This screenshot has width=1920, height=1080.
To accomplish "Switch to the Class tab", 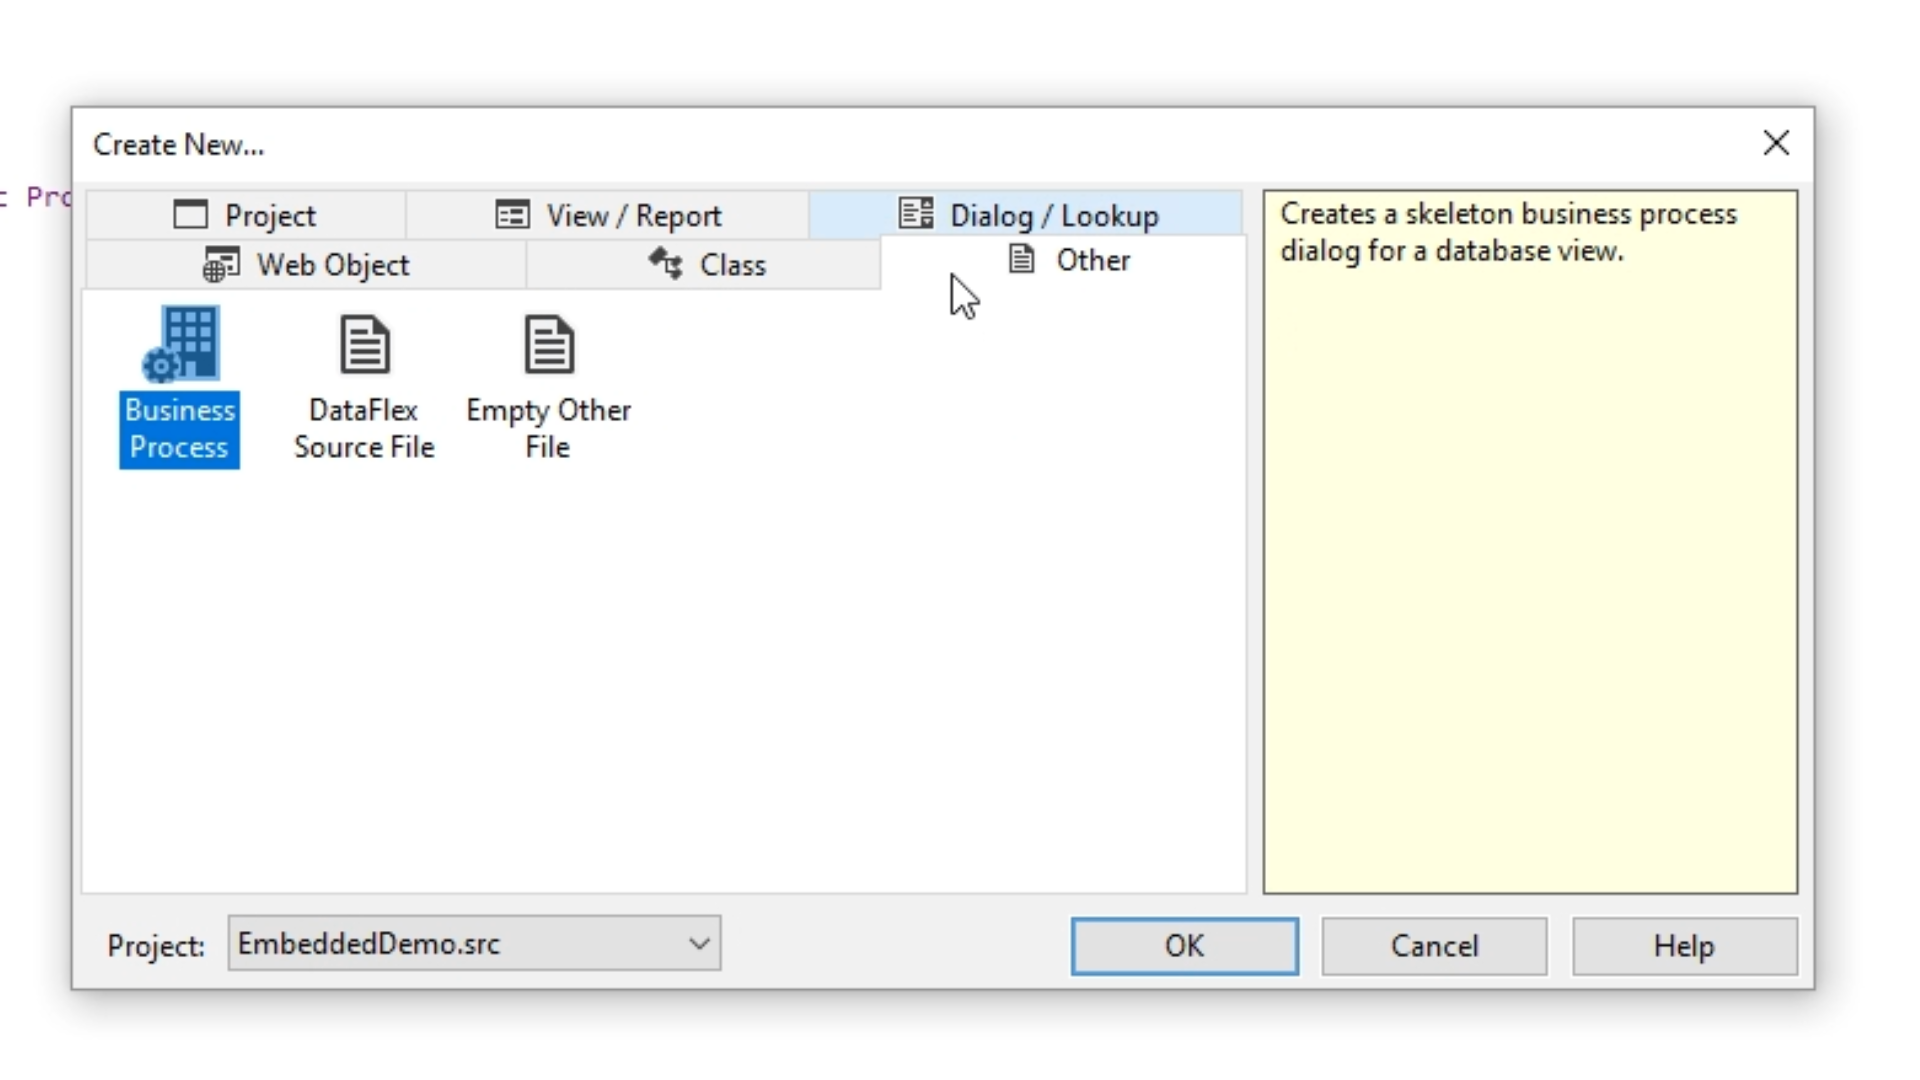I will point(731,265).
